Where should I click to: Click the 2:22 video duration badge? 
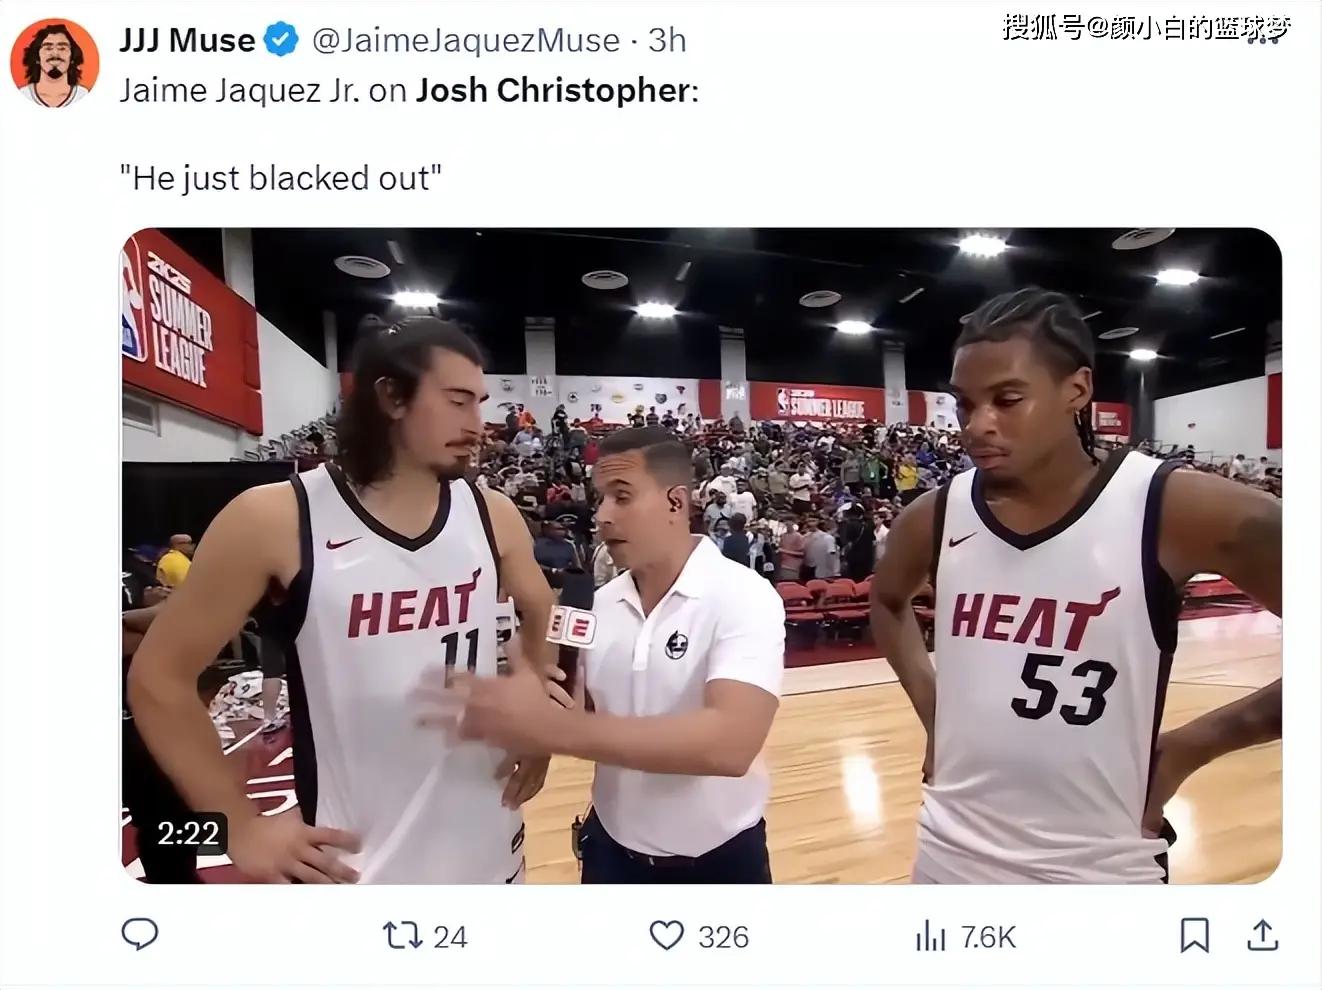click(188, 832)
